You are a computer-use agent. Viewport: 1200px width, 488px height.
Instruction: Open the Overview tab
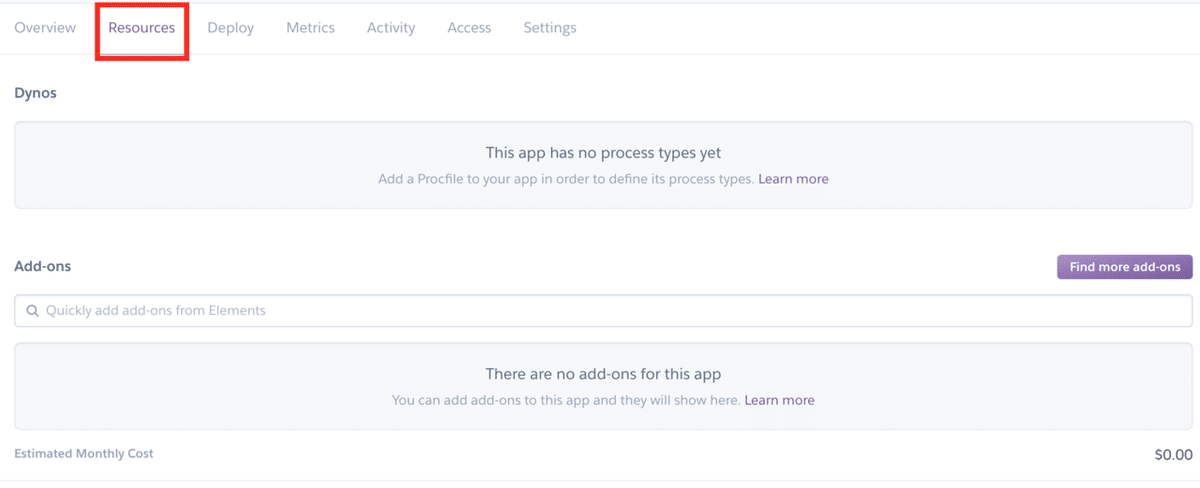(x=45, y=28)
